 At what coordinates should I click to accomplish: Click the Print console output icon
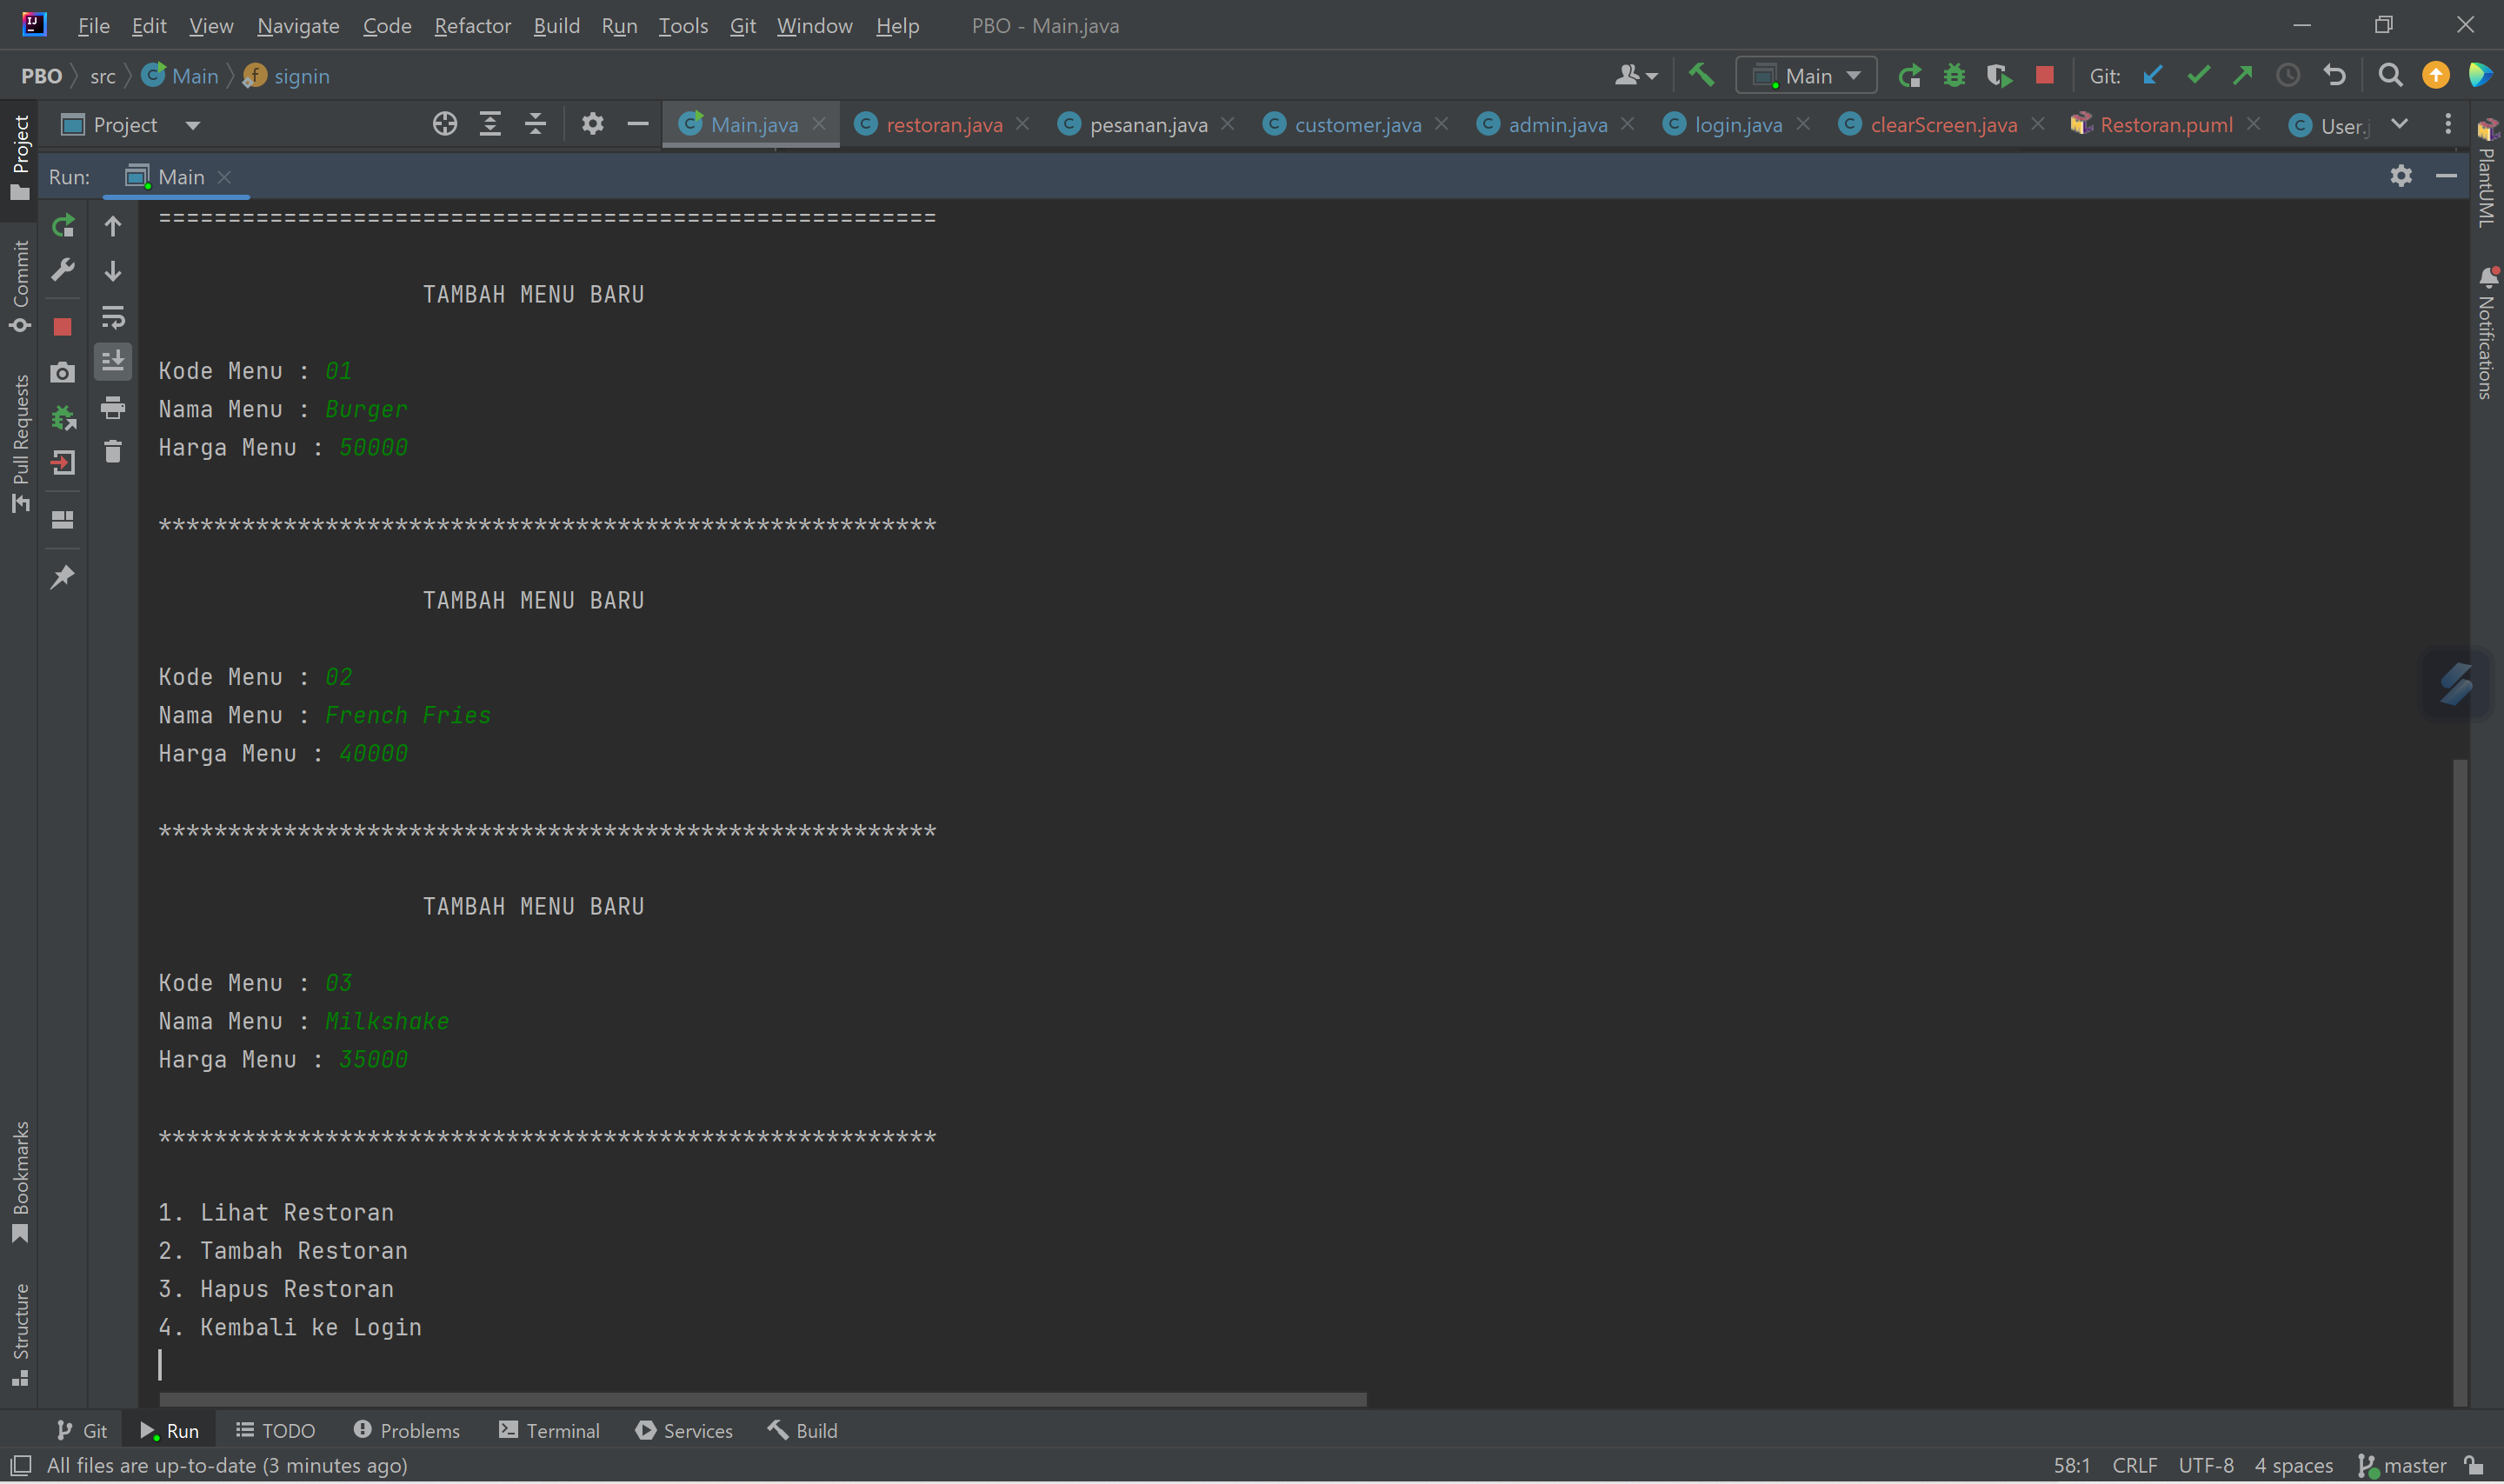tap(113, 407)
